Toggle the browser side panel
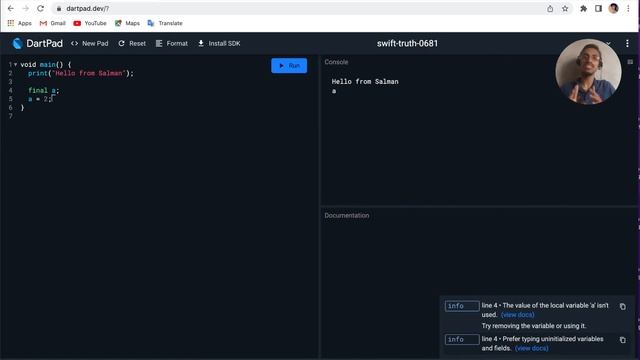640x360 pixels. click(x=598, y=9)
